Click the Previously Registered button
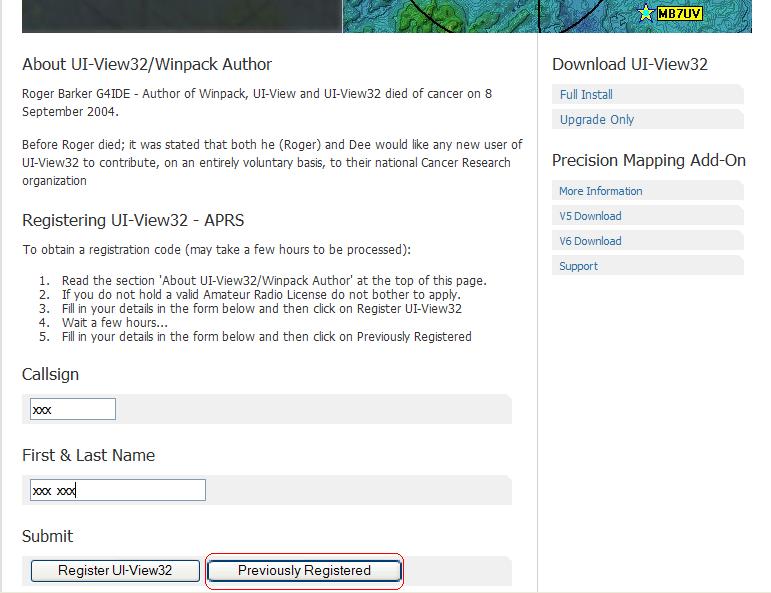Viewport: 771px width, 593px height. [x=304, y=570]
